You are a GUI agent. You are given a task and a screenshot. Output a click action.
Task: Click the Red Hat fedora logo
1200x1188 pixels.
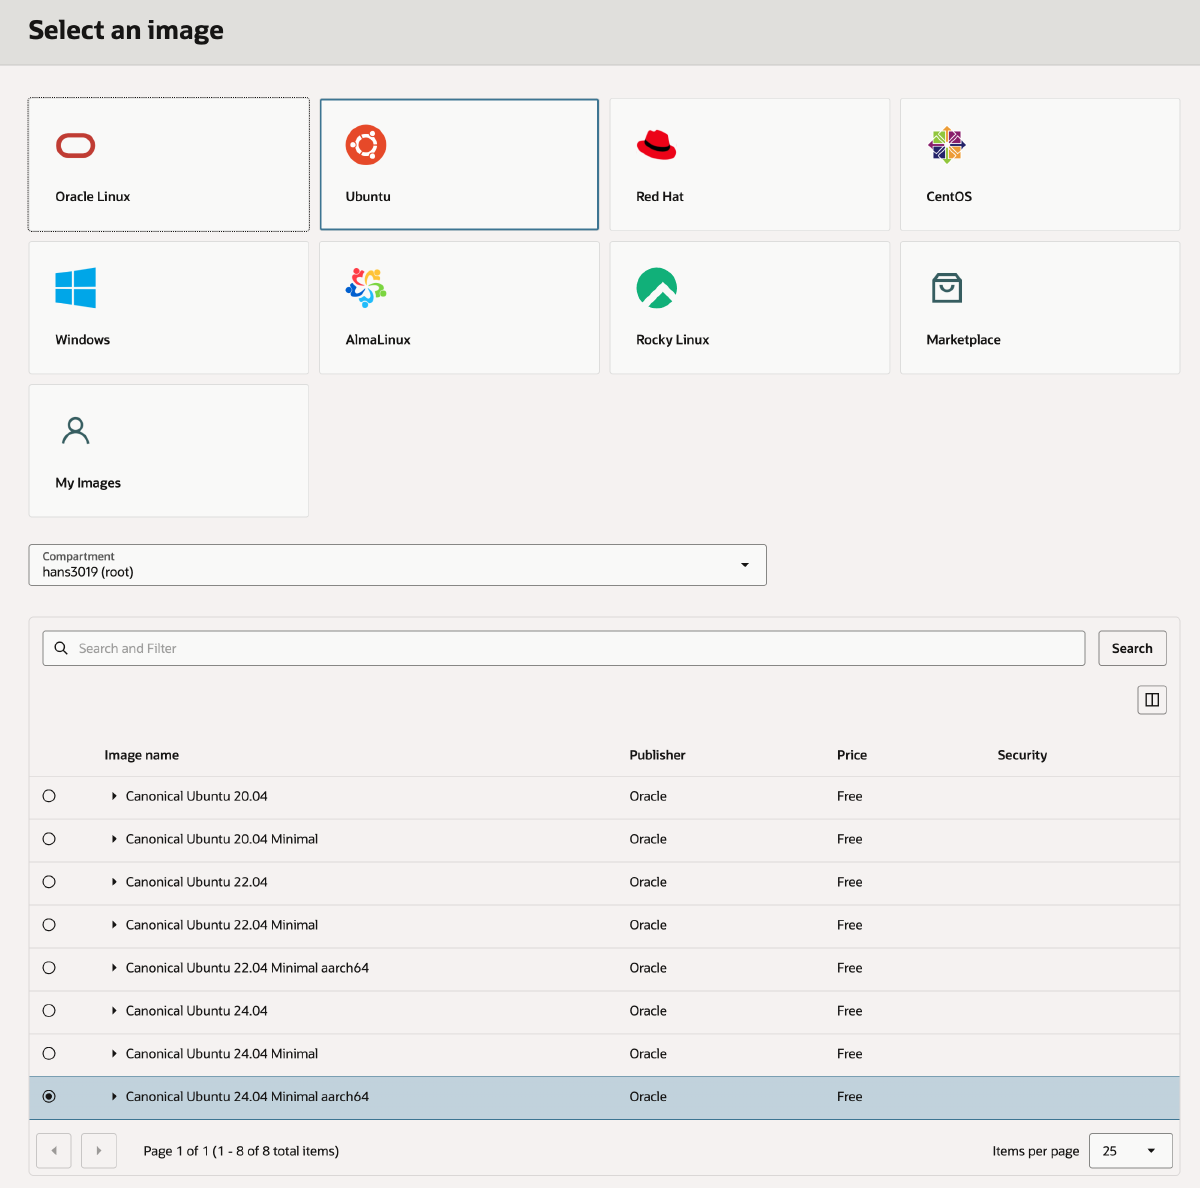point(657,145)
